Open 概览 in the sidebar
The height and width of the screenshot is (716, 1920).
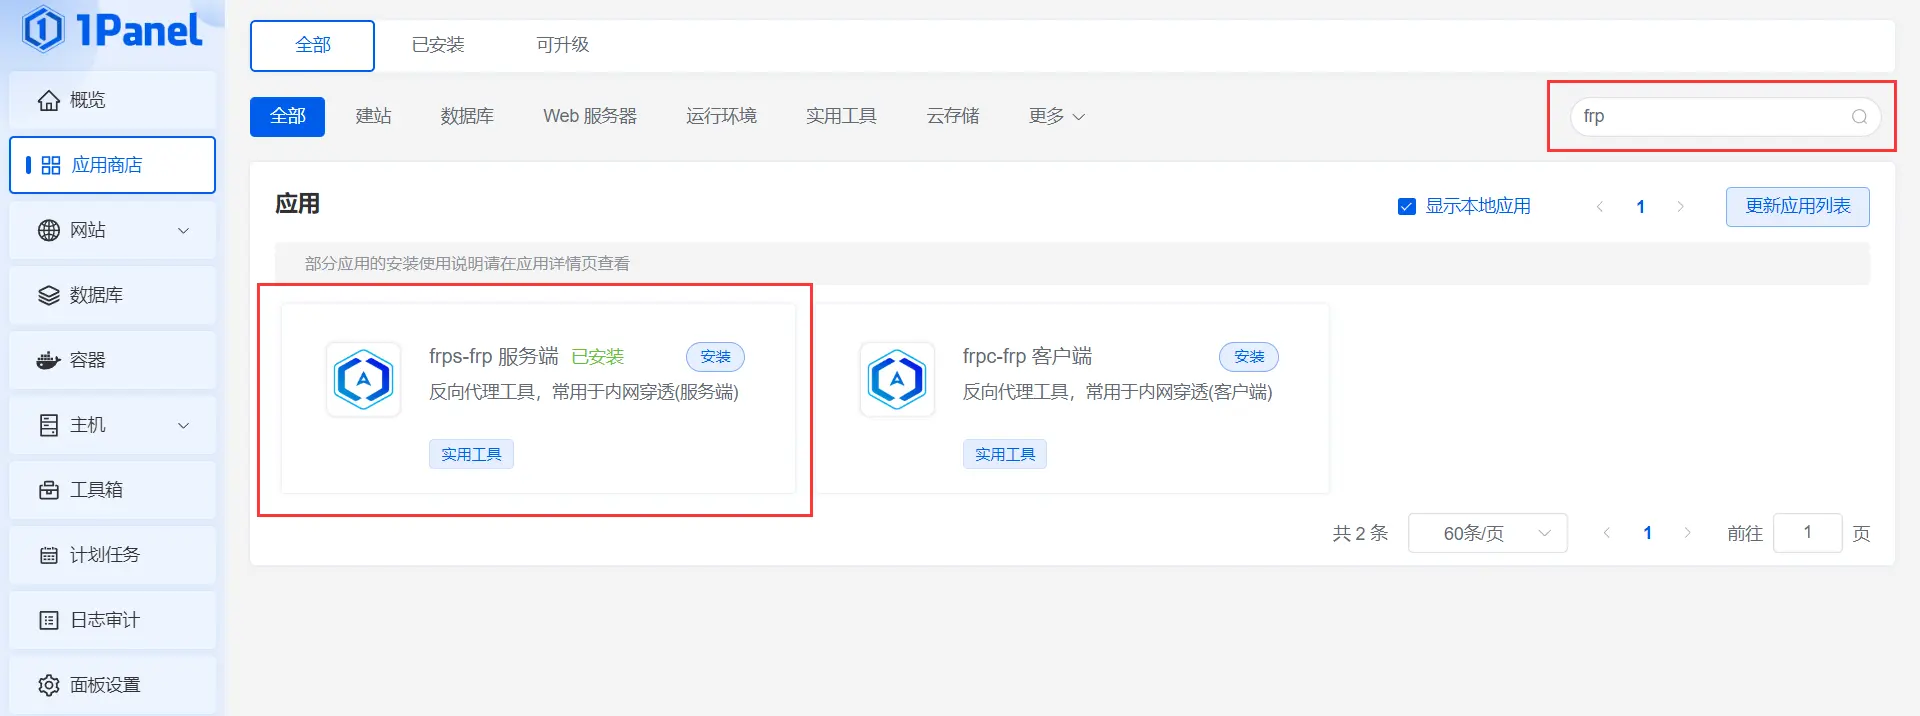[112, 100]
